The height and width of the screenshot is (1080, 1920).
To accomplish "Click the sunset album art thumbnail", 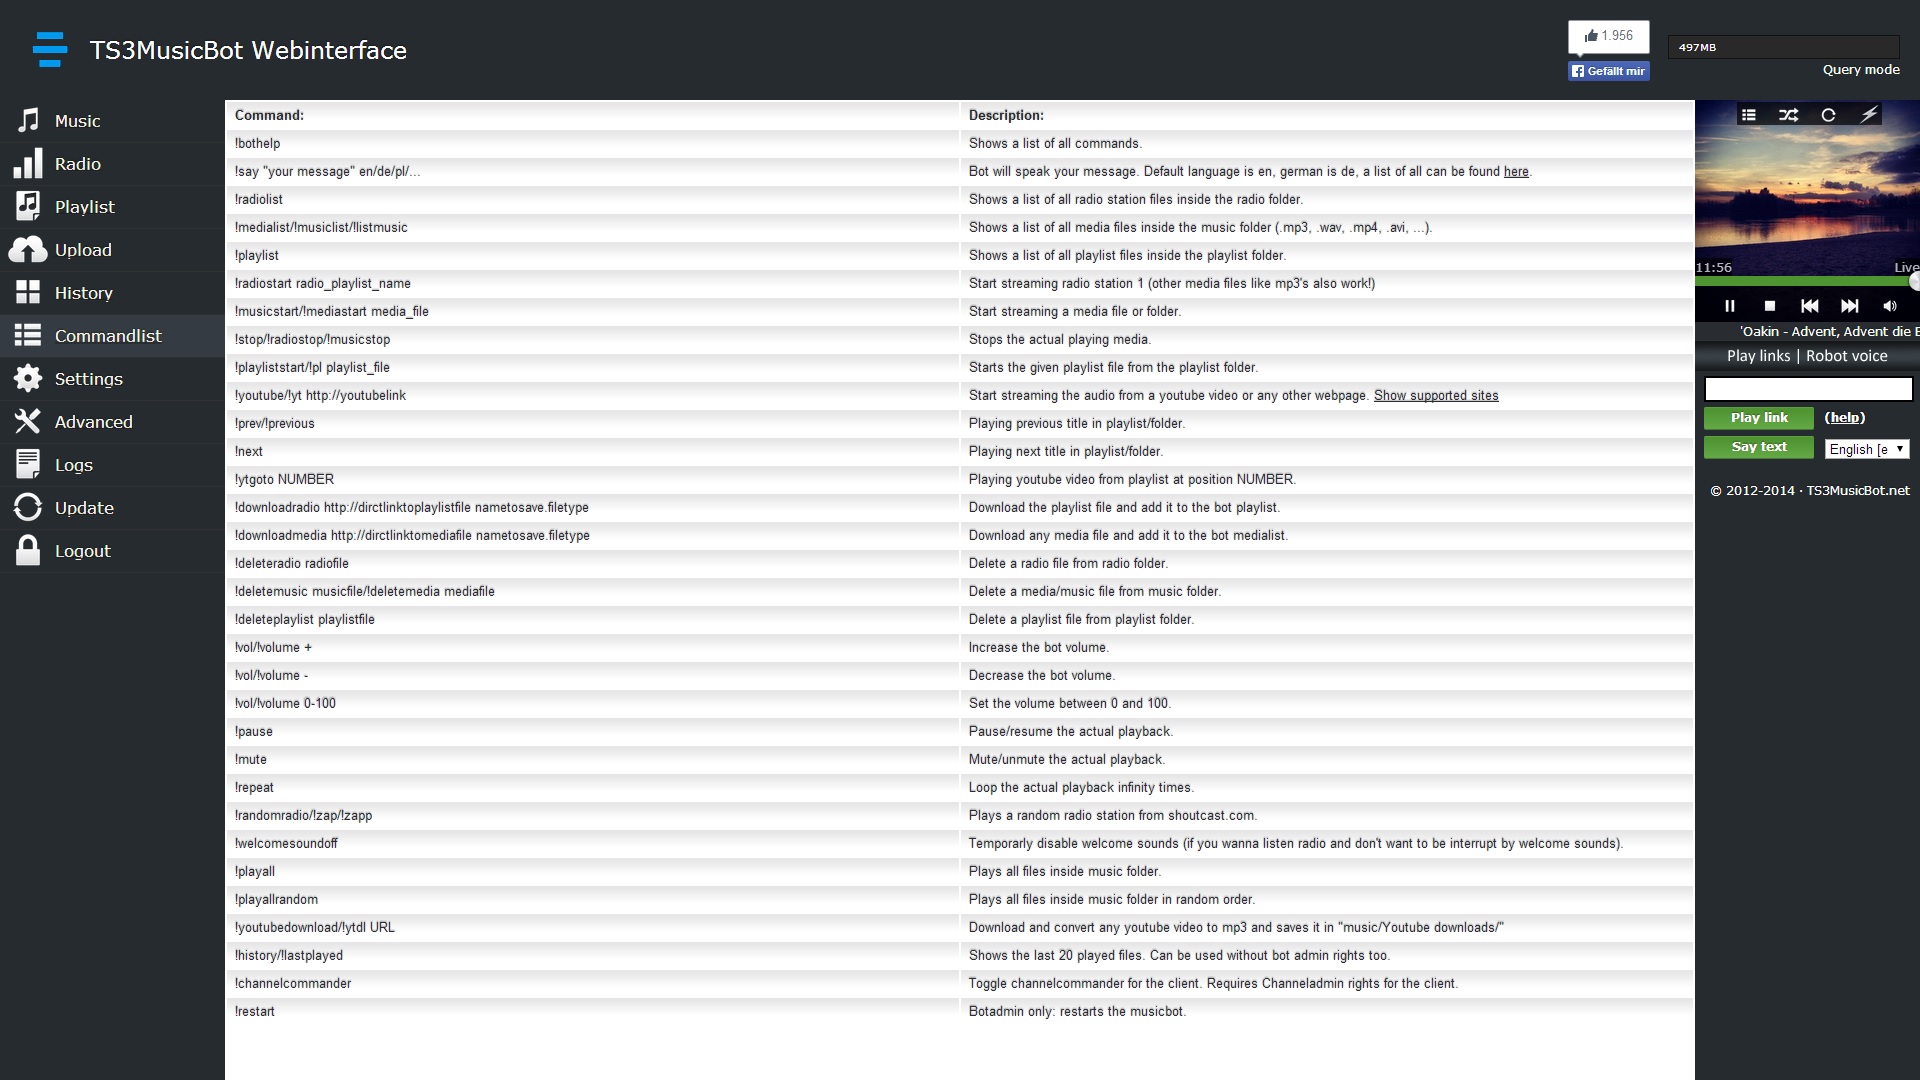I will coord(1807,190).
